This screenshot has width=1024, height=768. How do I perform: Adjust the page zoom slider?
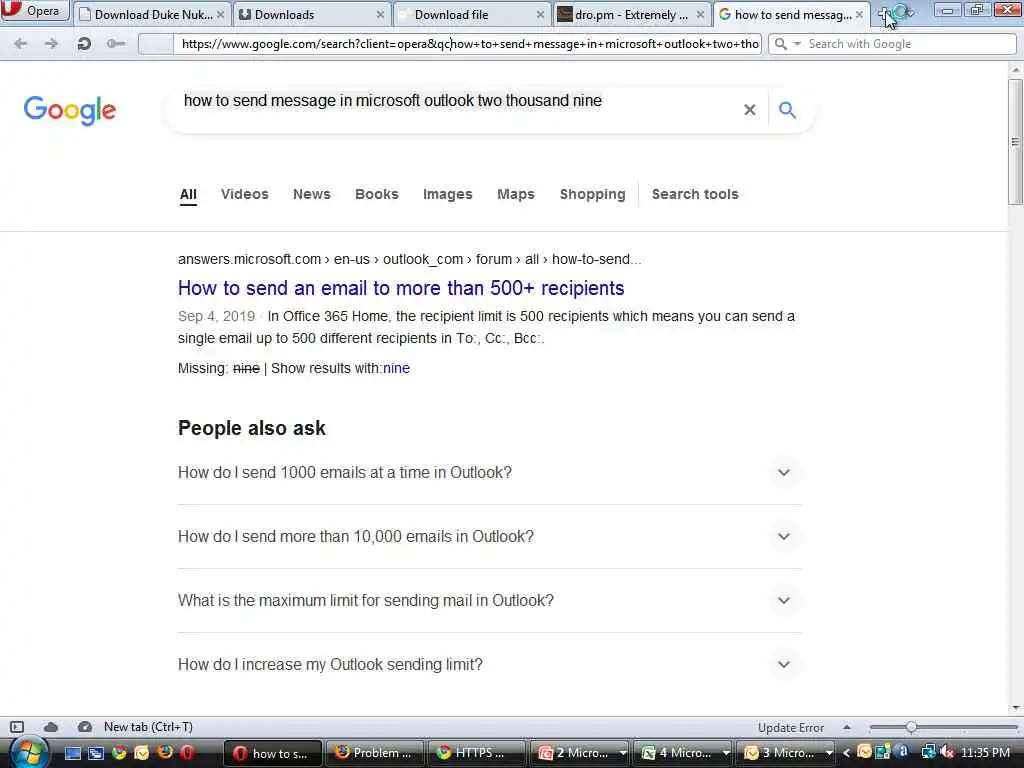pyautogui.click(x=911, y=727)
